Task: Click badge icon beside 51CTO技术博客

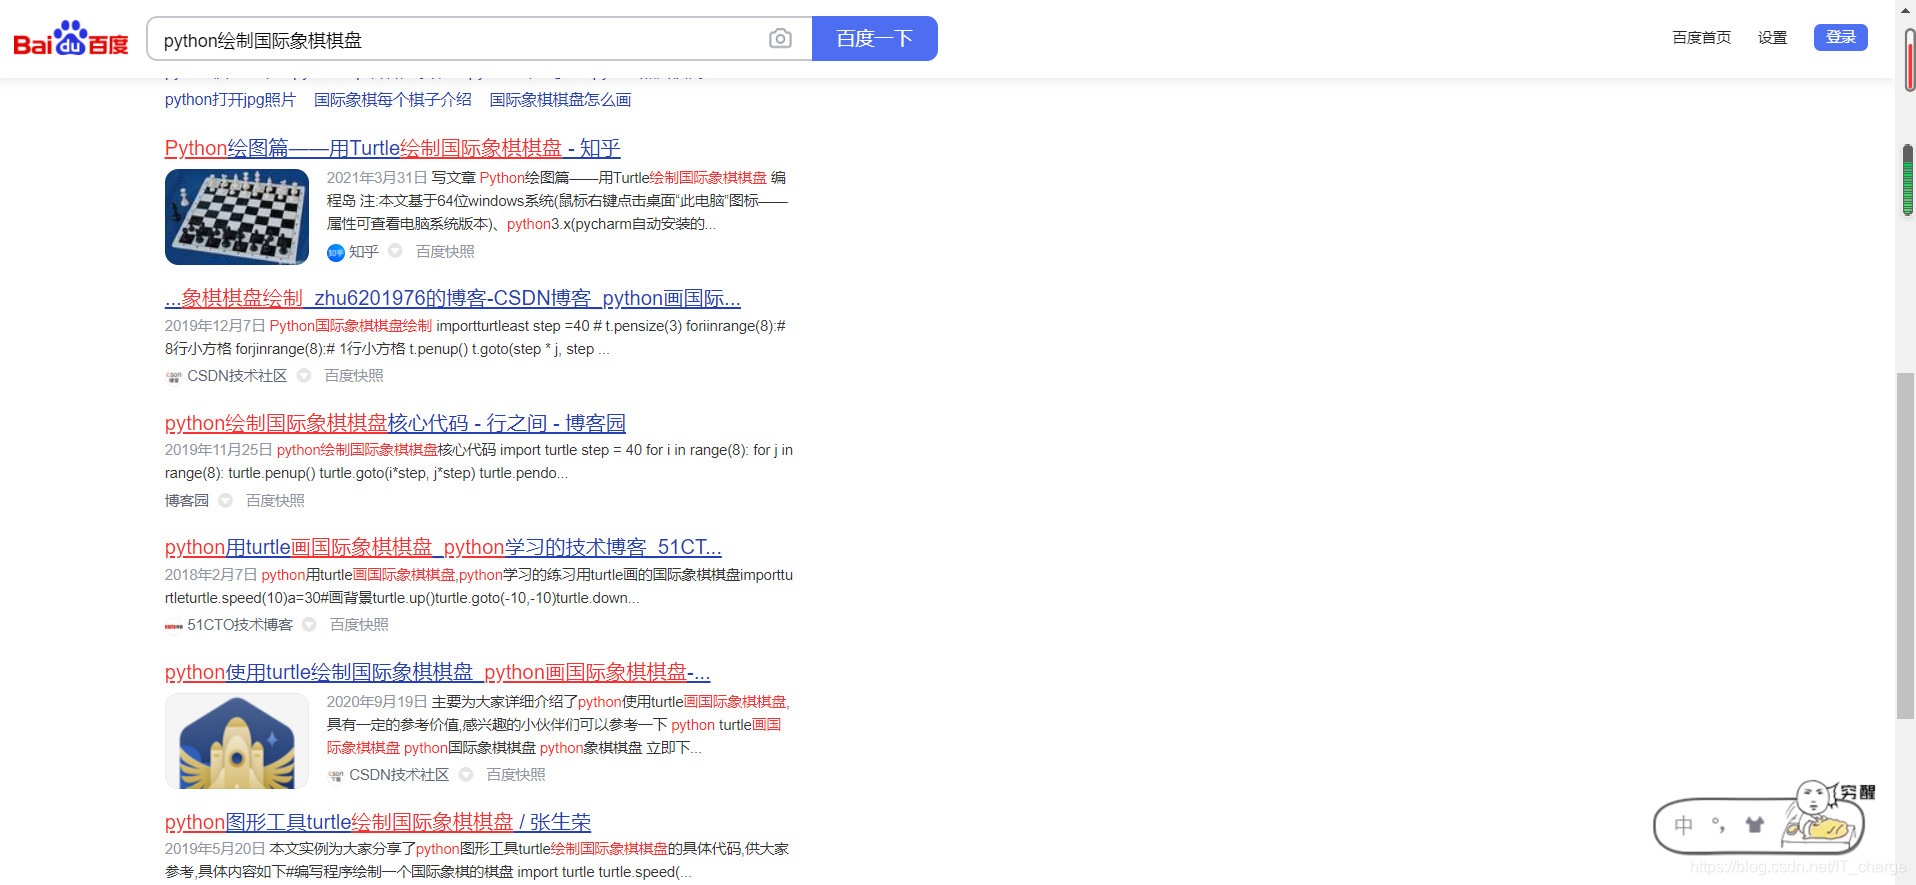Action: pos(310,625)
